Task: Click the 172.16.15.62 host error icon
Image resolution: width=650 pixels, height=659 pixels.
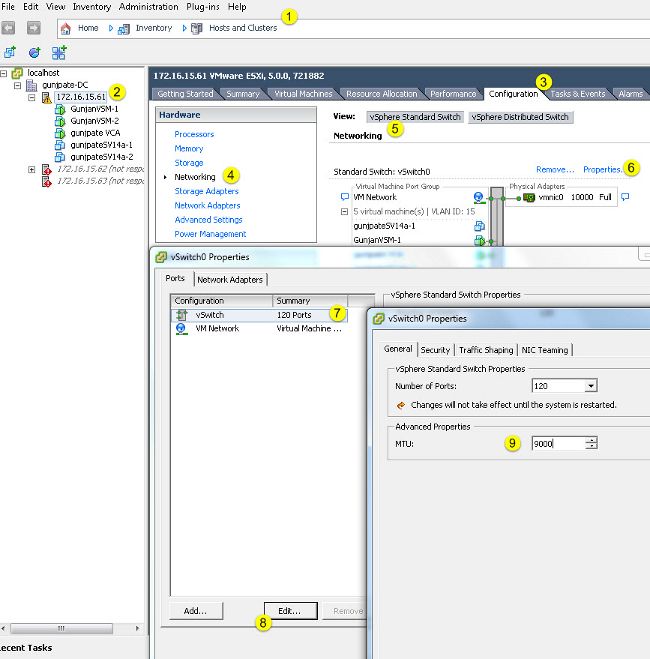Action: tap(47, 169)
